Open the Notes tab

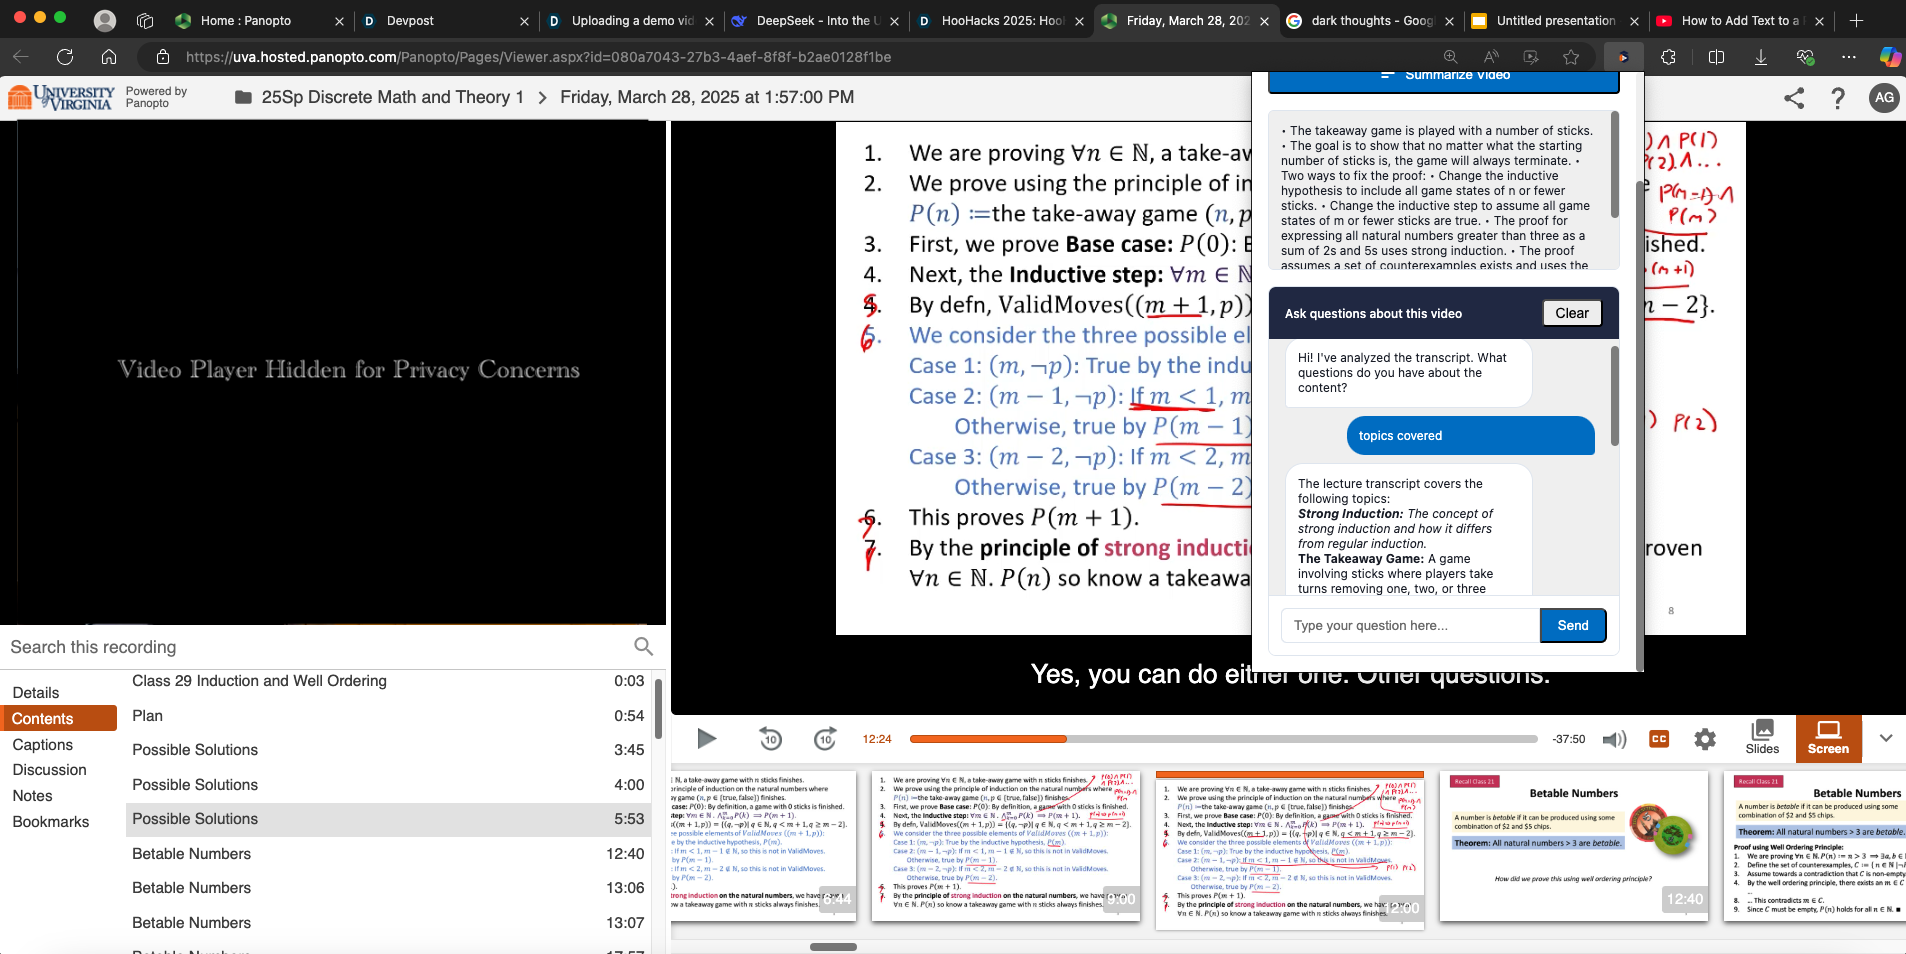pos(33,796)
